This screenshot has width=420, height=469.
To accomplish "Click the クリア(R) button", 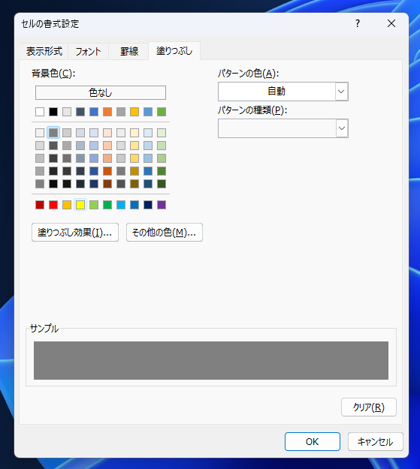I will click(369, 407).
